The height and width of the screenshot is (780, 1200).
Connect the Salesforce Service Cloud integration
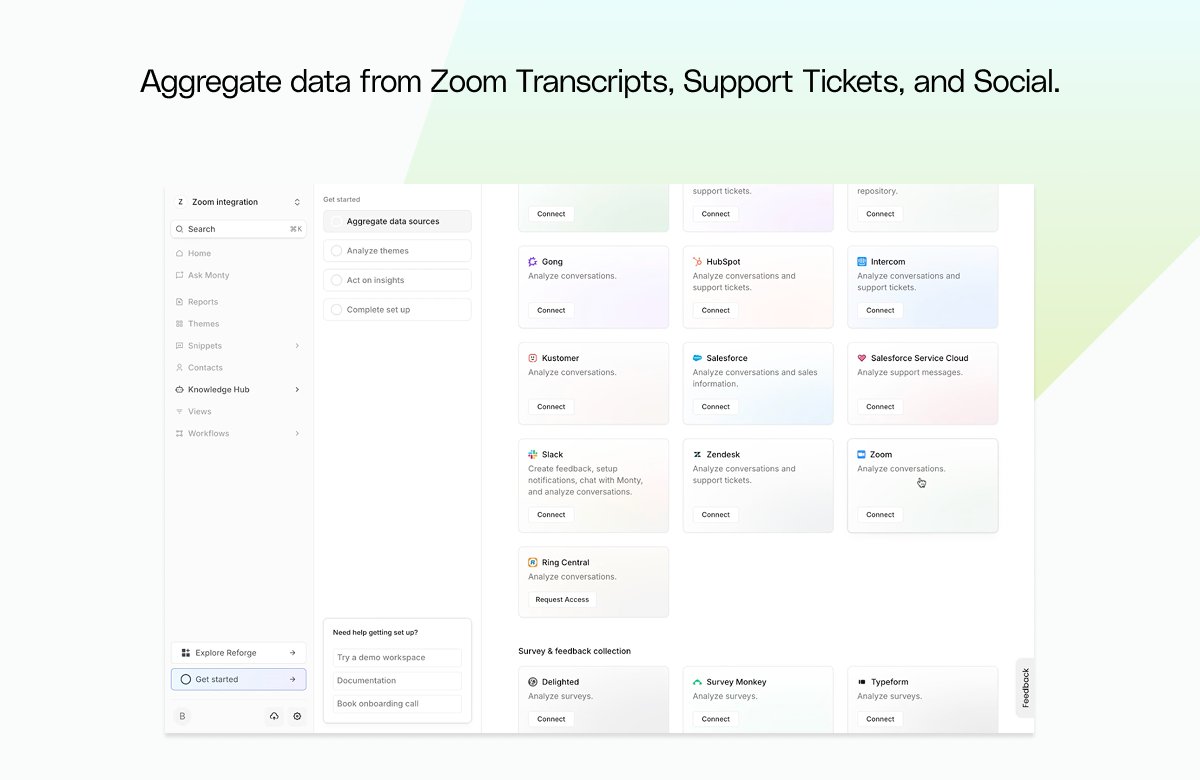[x=880, y=407]
